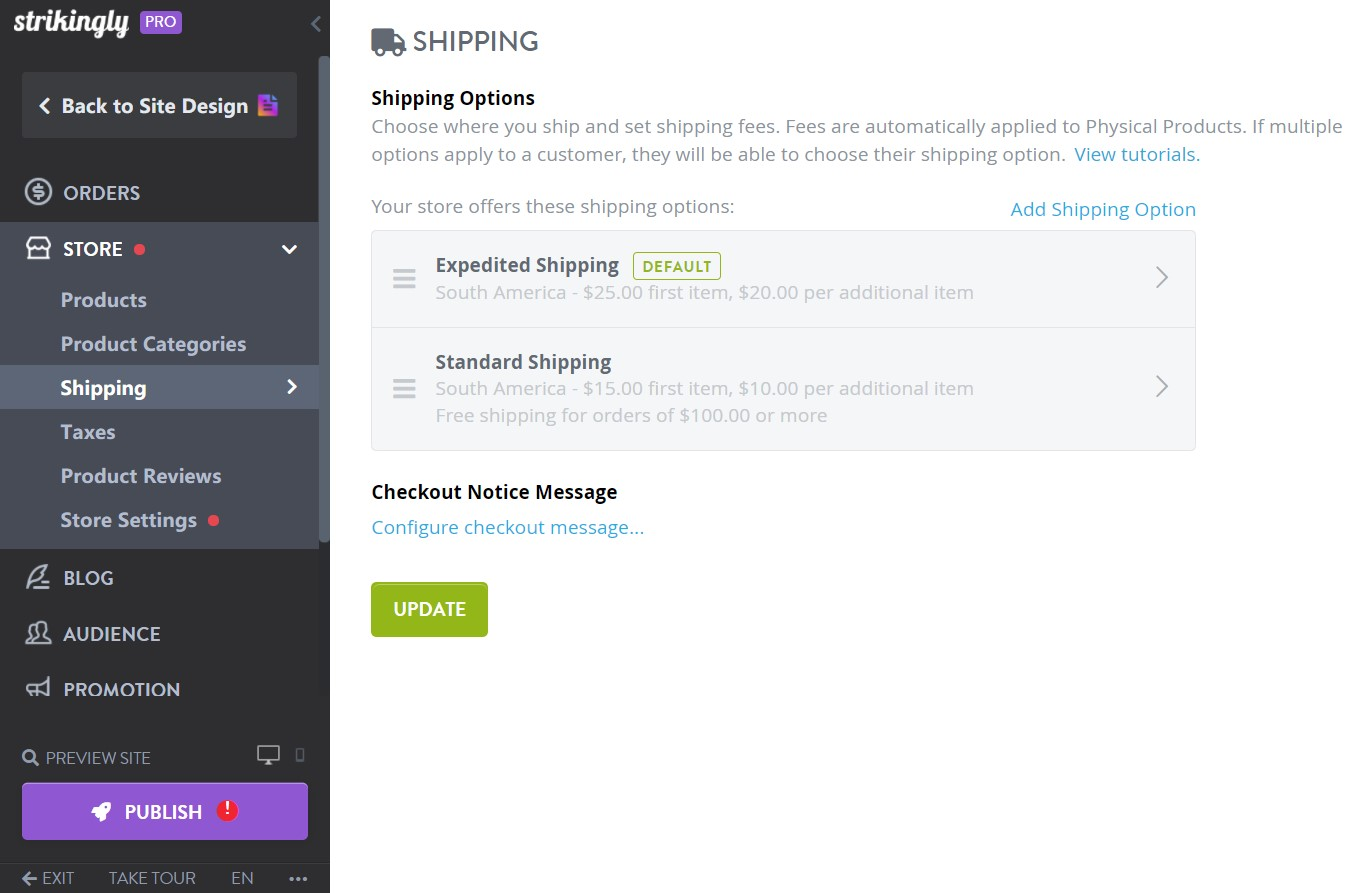Click the Store shopping bag icon
Screen dimensions: 1366x893
pyautogui.click(x=37, y=248)
